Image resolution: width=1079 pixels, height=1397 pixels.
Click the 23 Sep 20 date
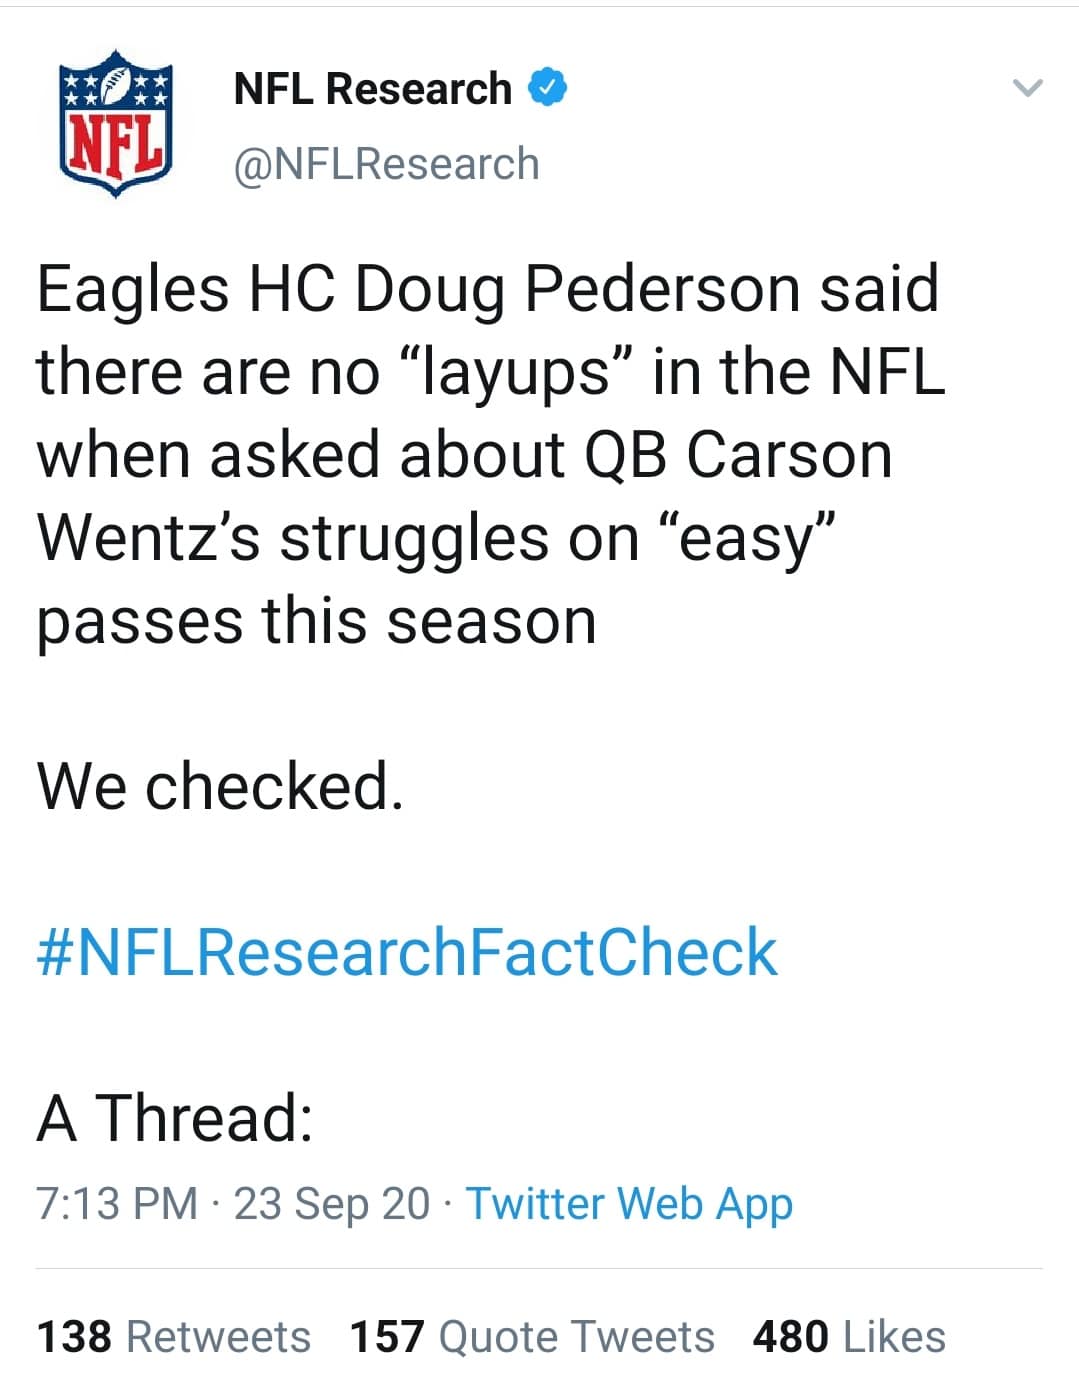(331, 1203)
